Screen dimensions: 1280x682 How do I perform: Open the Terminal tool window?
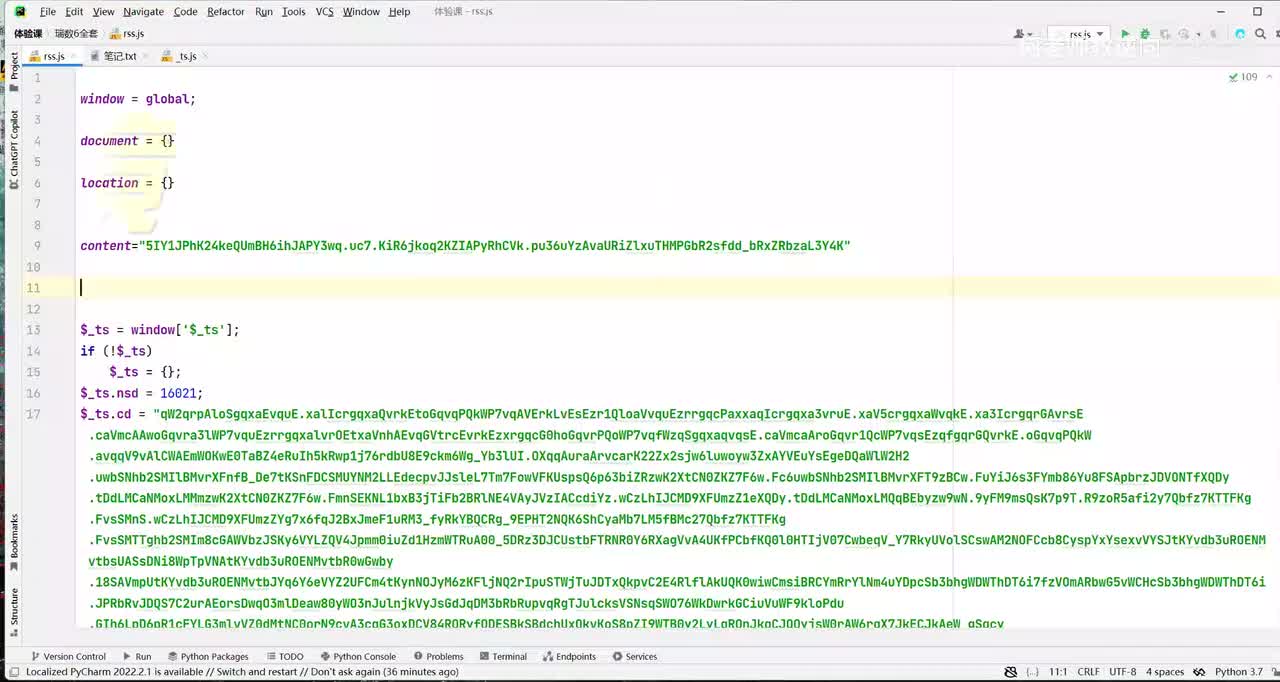[x=502, y=657]
